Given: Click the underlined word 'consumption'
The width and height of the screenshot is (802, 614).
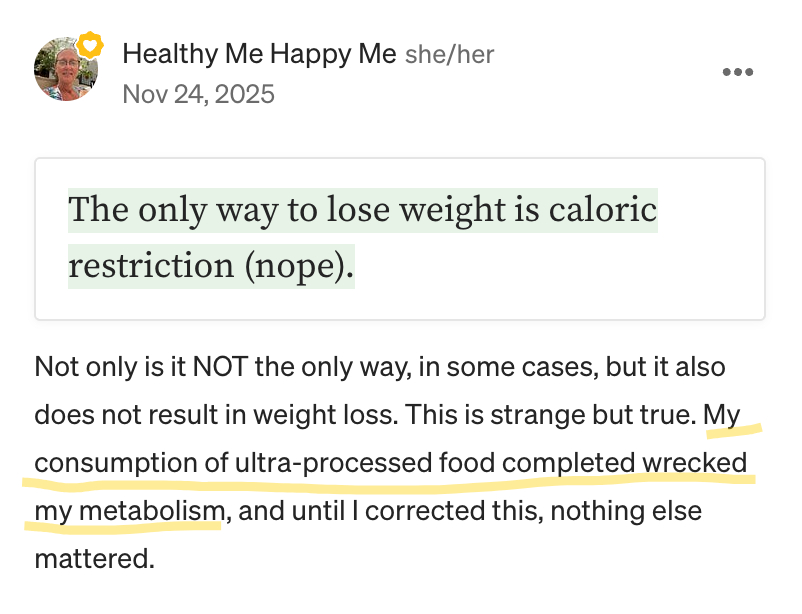Looking at the screenshot, I should [116, 463].
